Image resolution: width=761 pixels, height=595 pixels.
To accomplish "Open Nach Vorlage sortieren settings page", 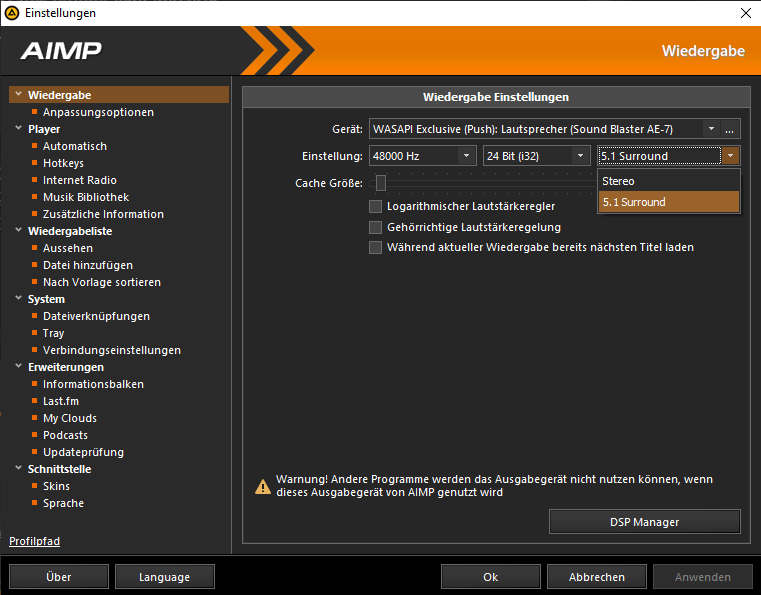I will pyautogui.click(x=102, y=282).
